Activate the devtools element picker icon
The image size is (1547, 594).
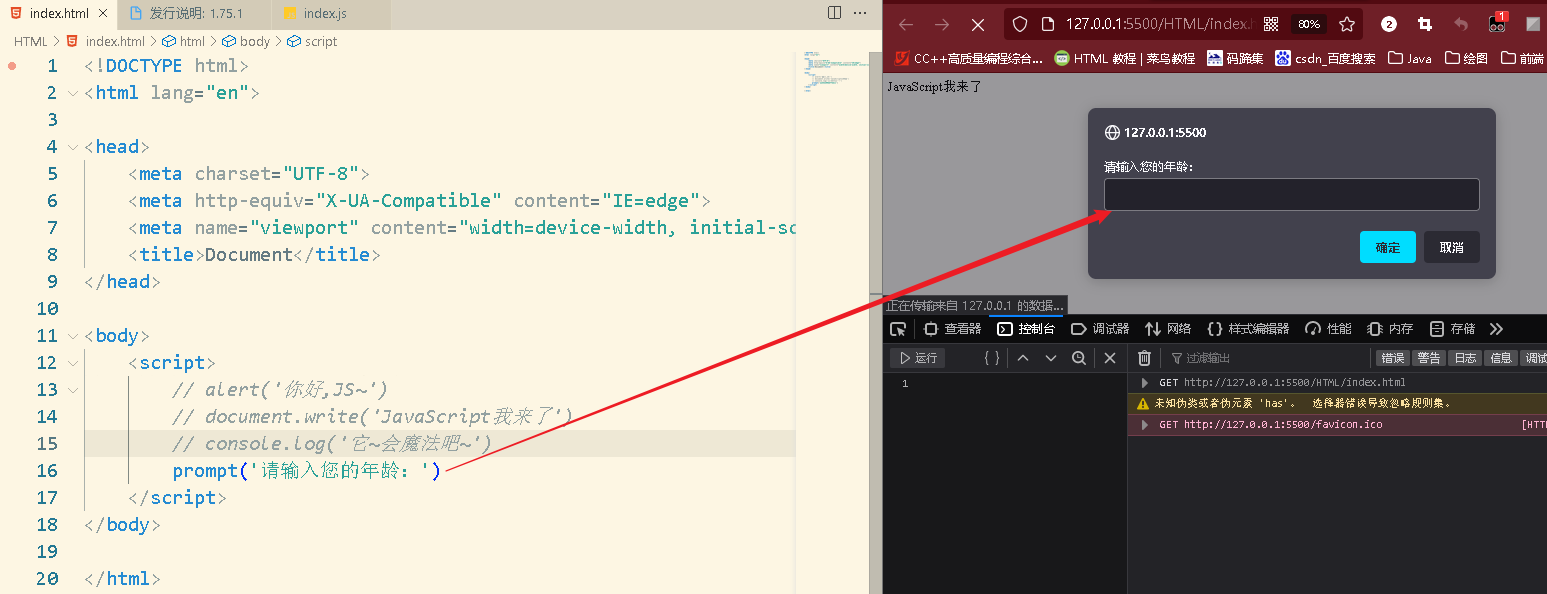[x=898, y=329]
